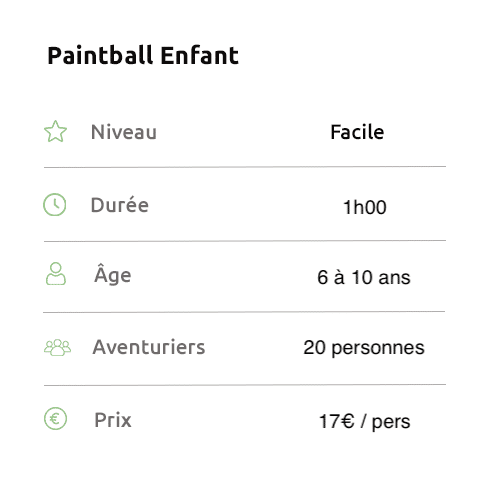Click the euro coin icon beside Prix
This screenshot has height=500, width=500.
click(55, 419)
